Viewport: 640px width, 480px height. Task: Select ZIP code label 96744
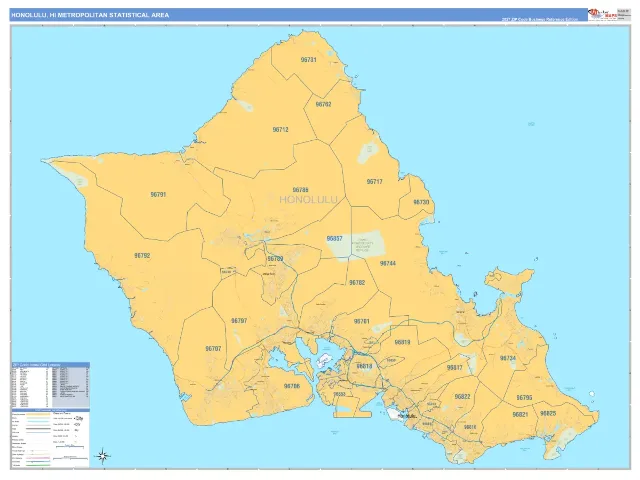pos(388,264)
